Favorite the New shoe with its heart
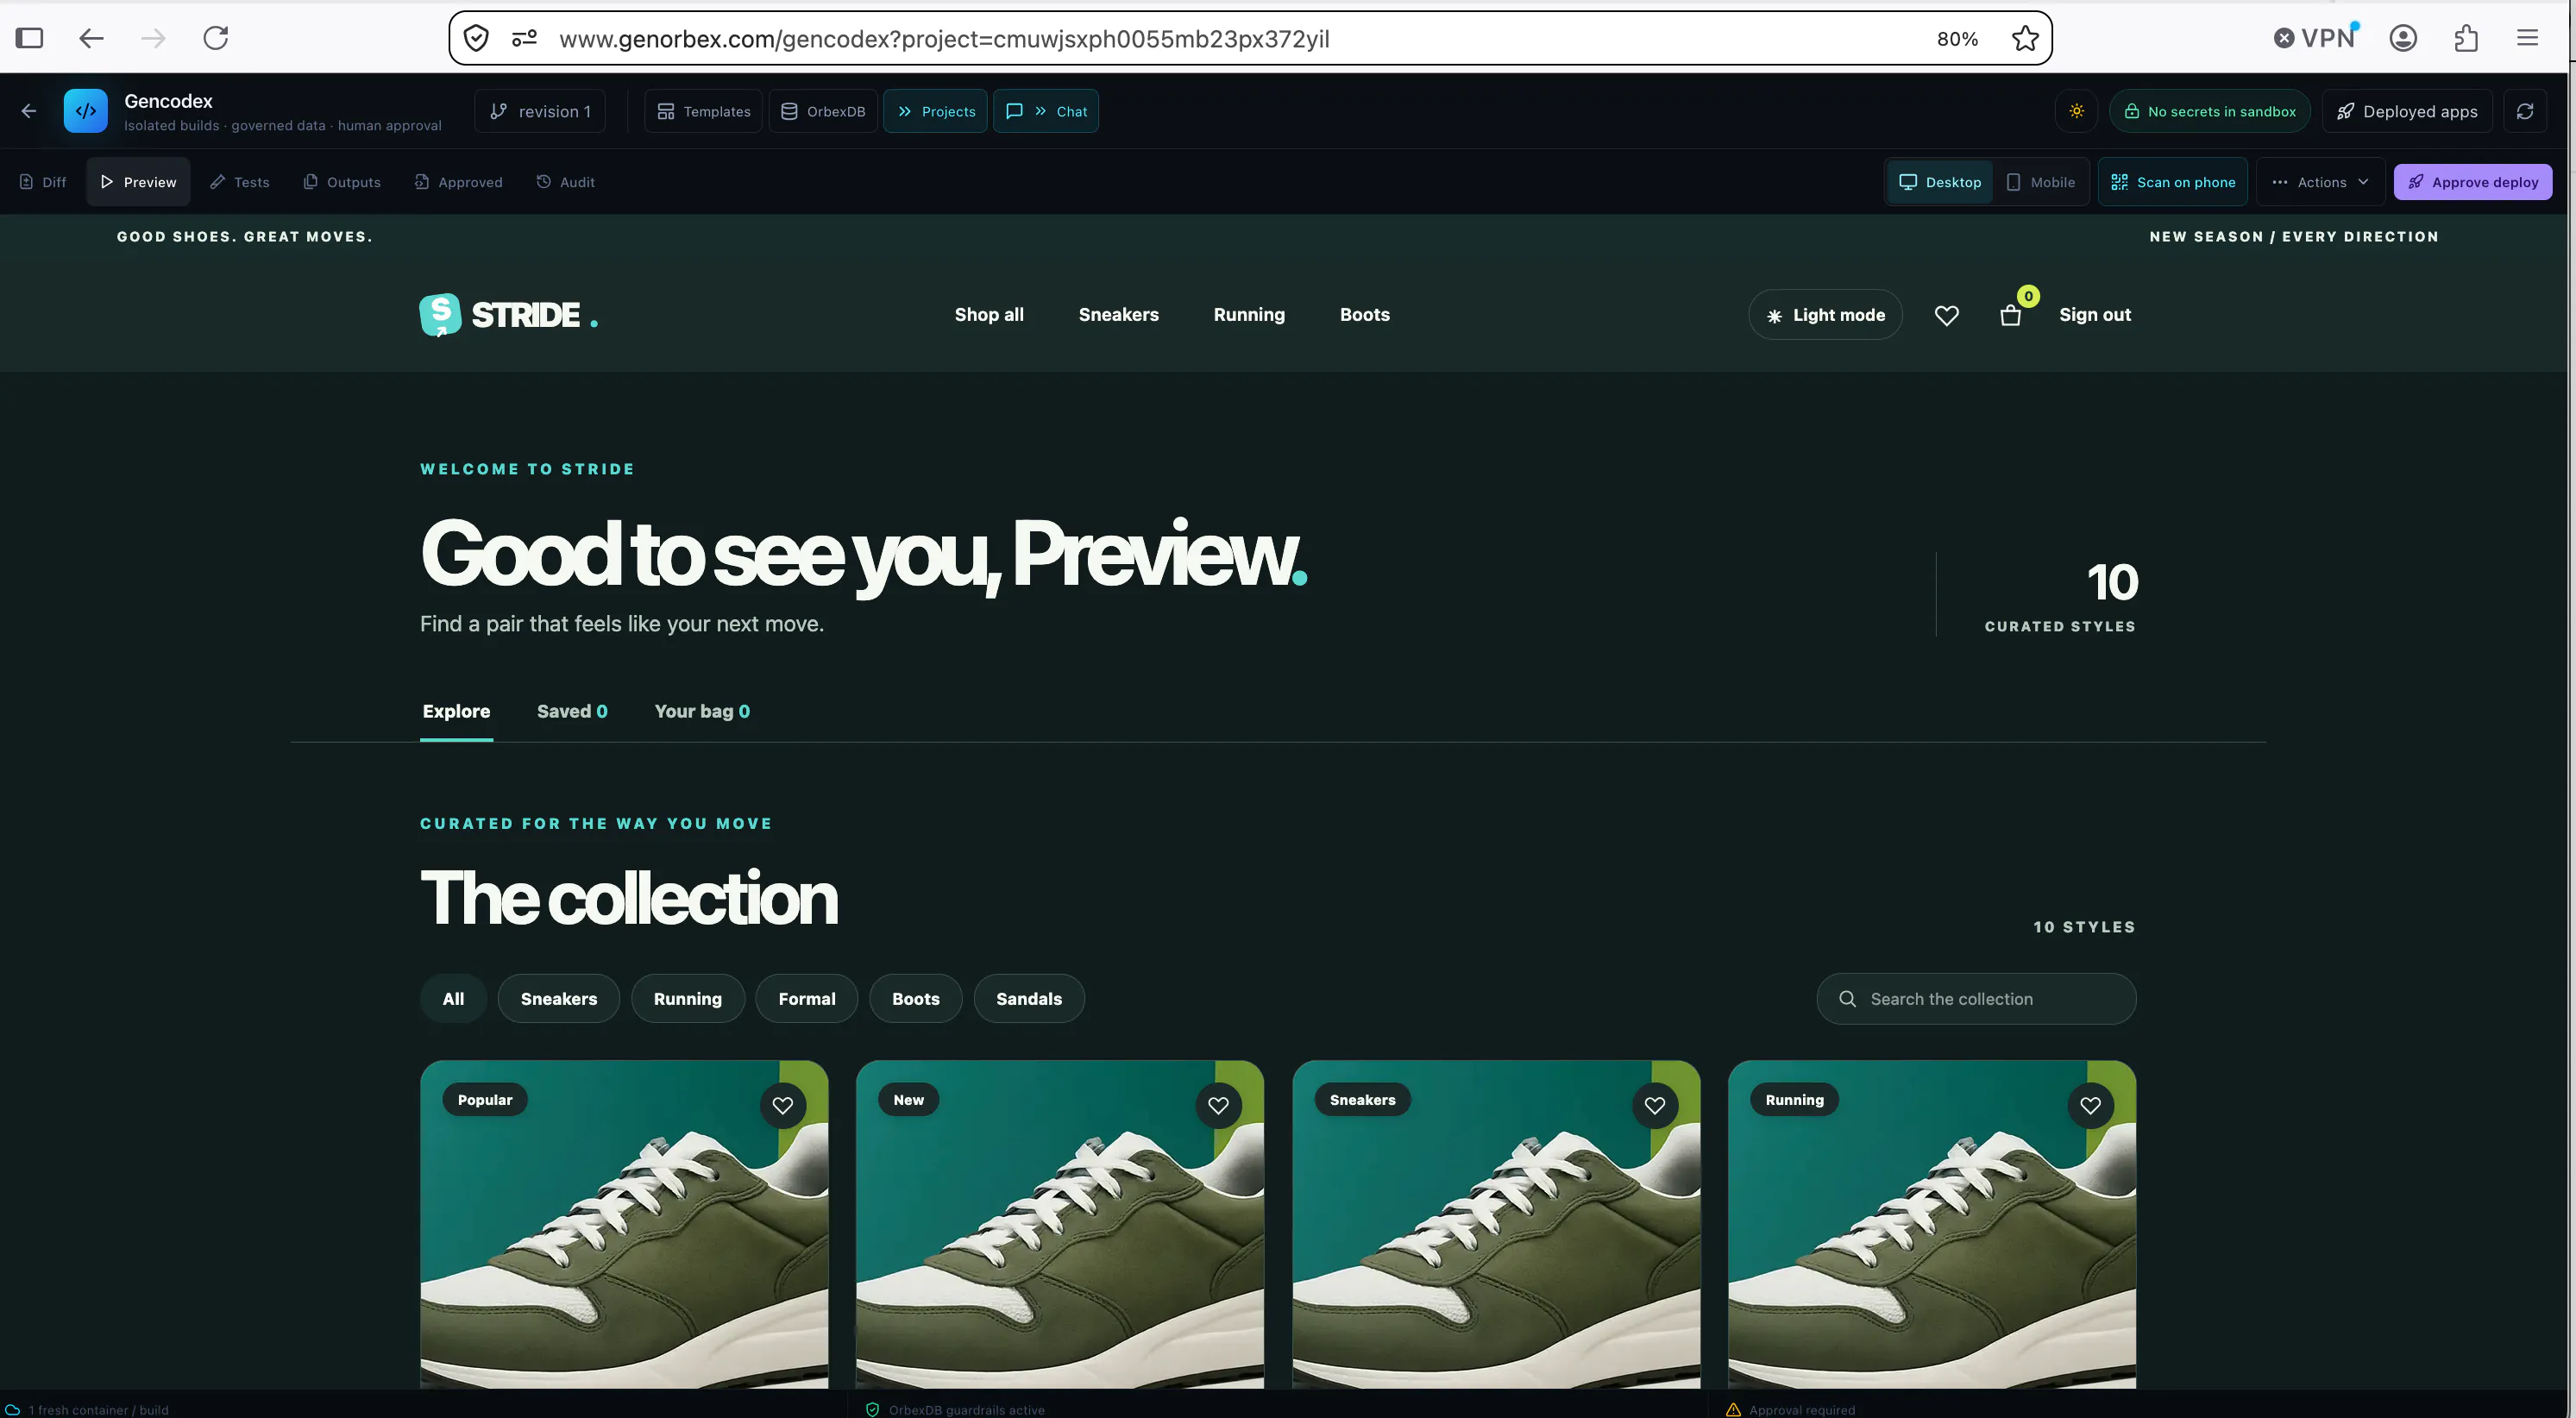The height and width of the screenshot is (1418, 2576). [x=1218, y=1105]
